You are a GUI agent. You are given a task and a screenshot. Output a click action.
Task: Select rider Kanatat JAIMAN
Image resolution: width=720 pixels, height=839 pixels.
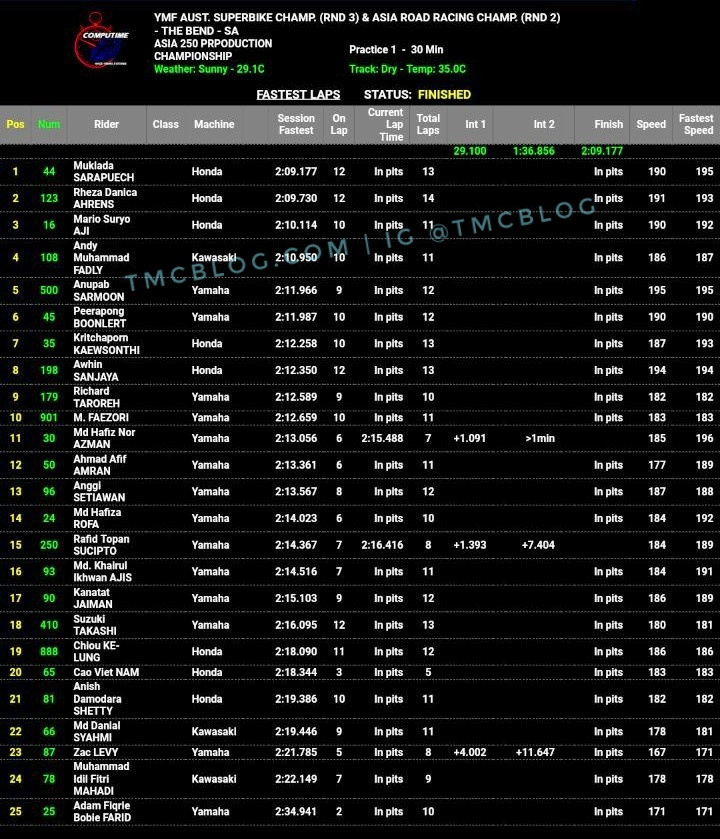tap(93, 598)
